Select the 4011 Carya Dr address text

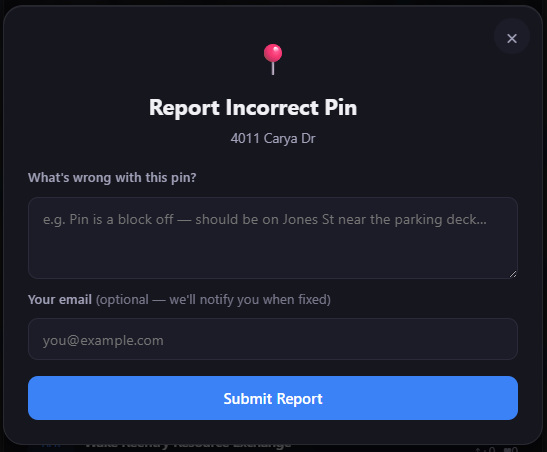click(x=273, y=138)
